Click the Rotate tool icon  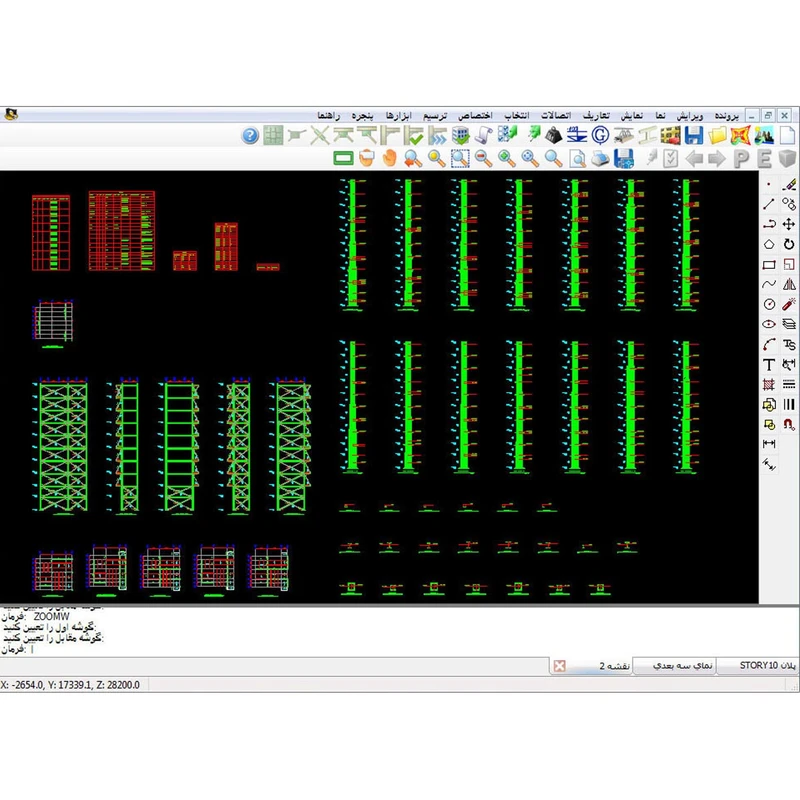click(x=789, y=244)
